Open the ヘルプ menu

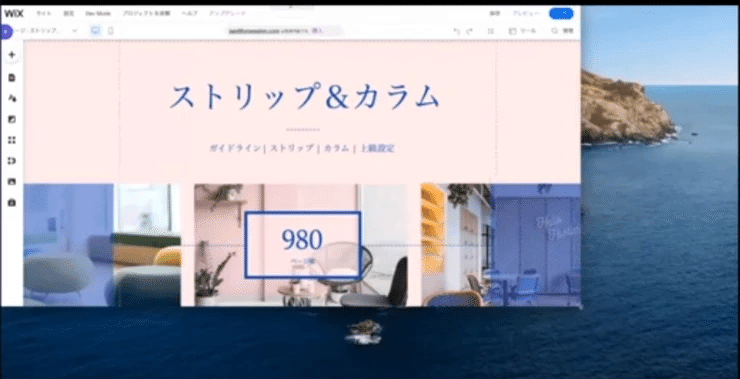point(190,13)
